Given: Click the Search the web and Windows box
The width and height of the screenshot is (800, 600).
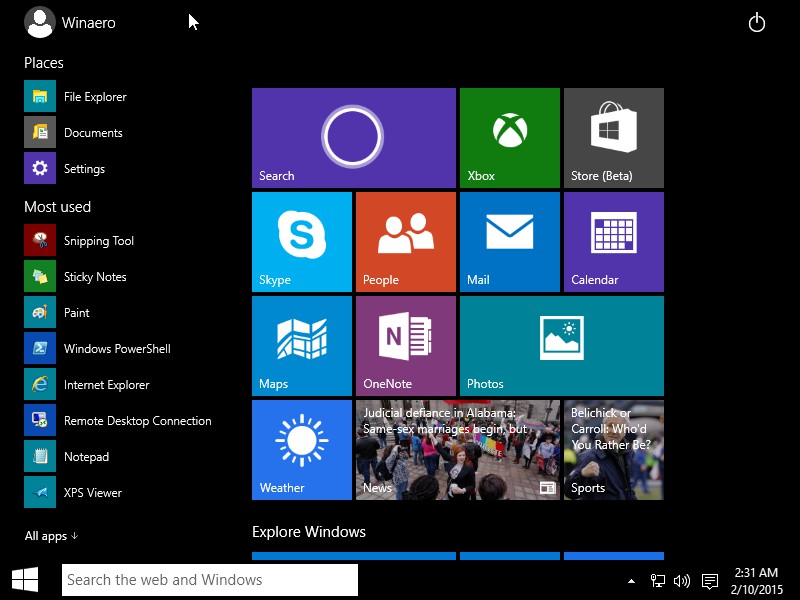Looking at the screenshot, I should point(210,580).
